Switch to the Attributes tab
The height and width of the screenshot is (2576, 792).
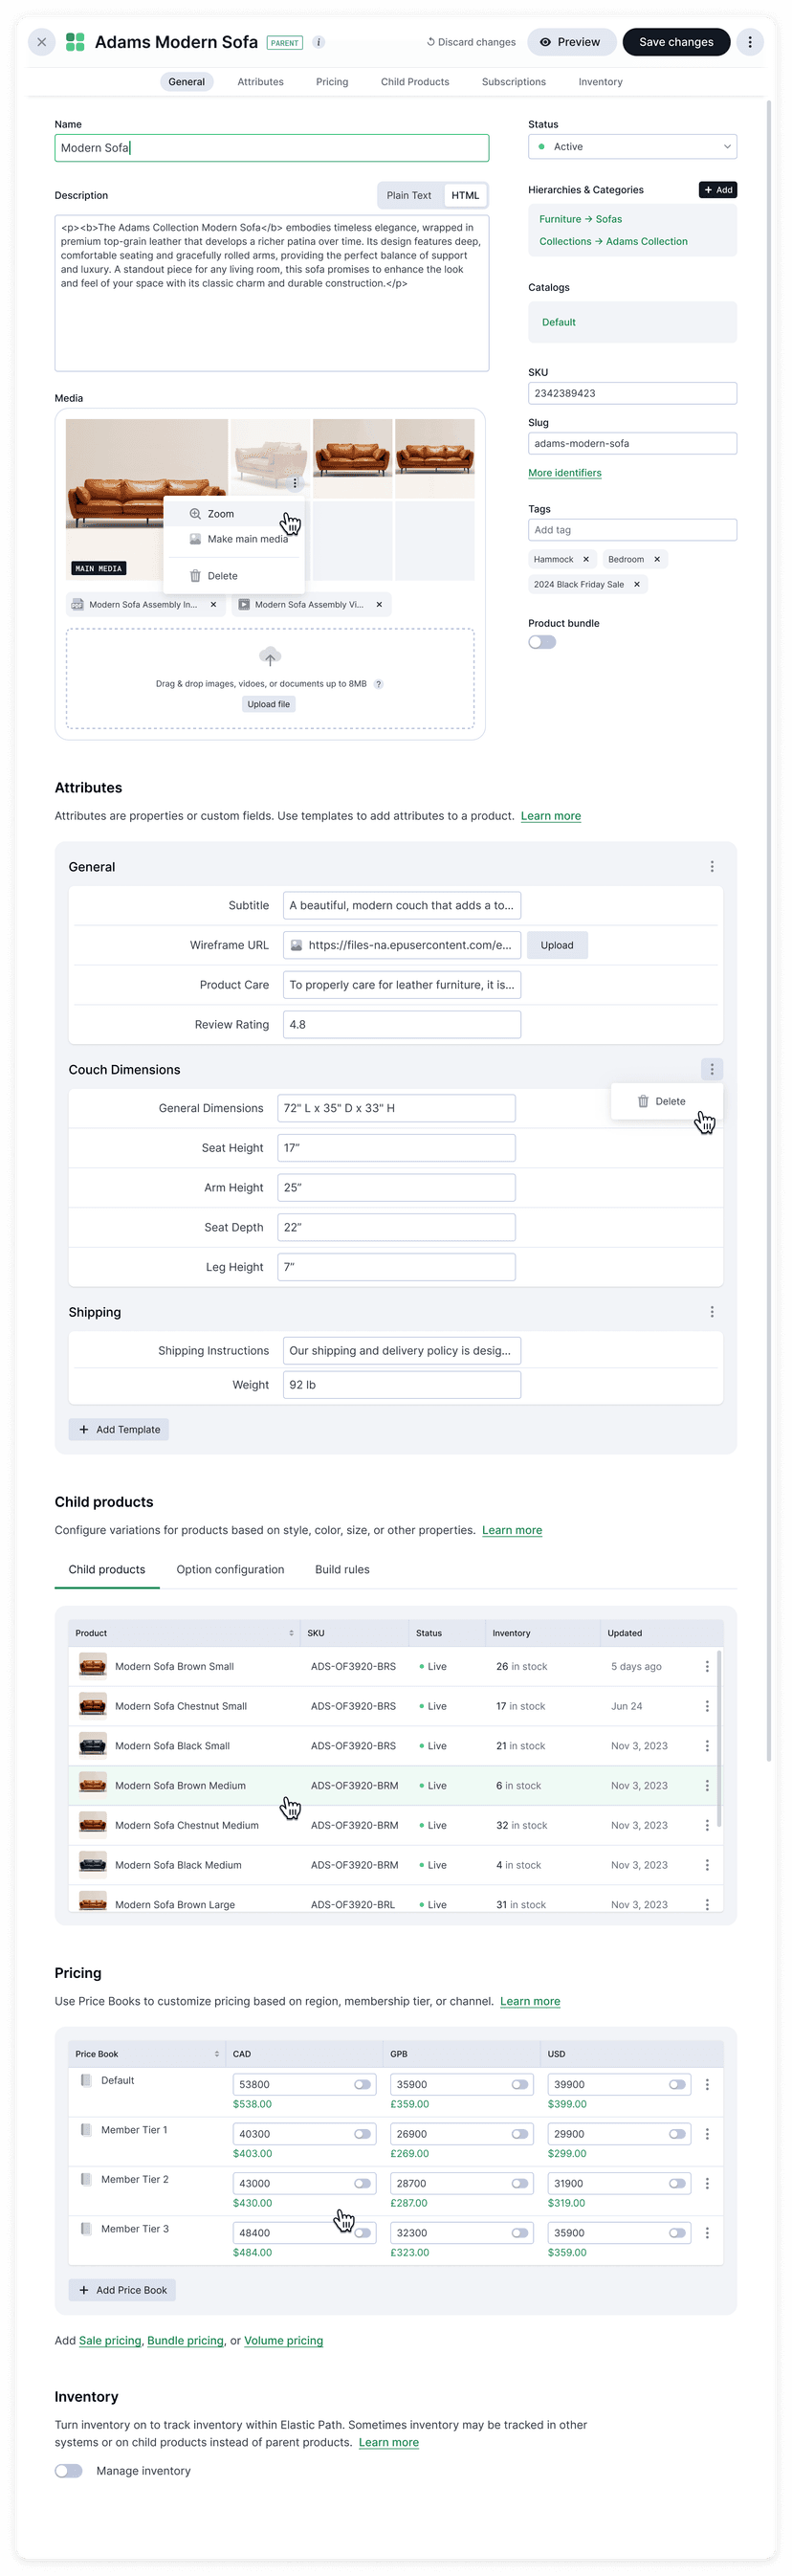coord(260,82)
